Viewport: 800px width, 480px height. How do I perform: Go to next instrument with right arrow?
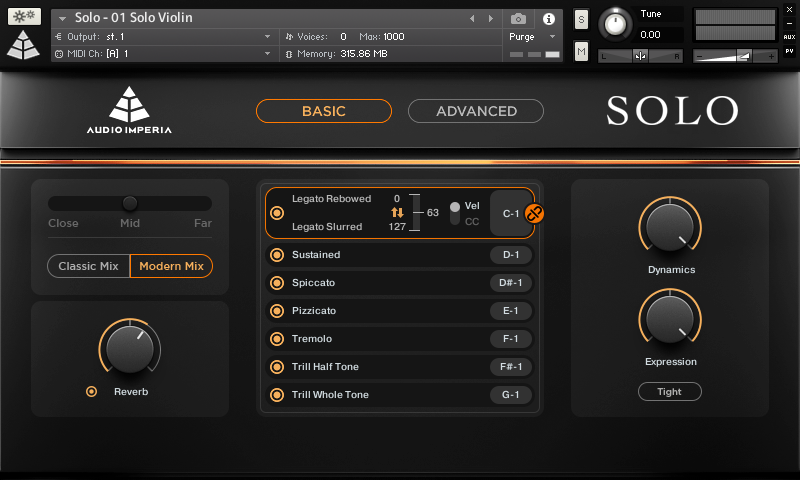click(x=491, y=18)
